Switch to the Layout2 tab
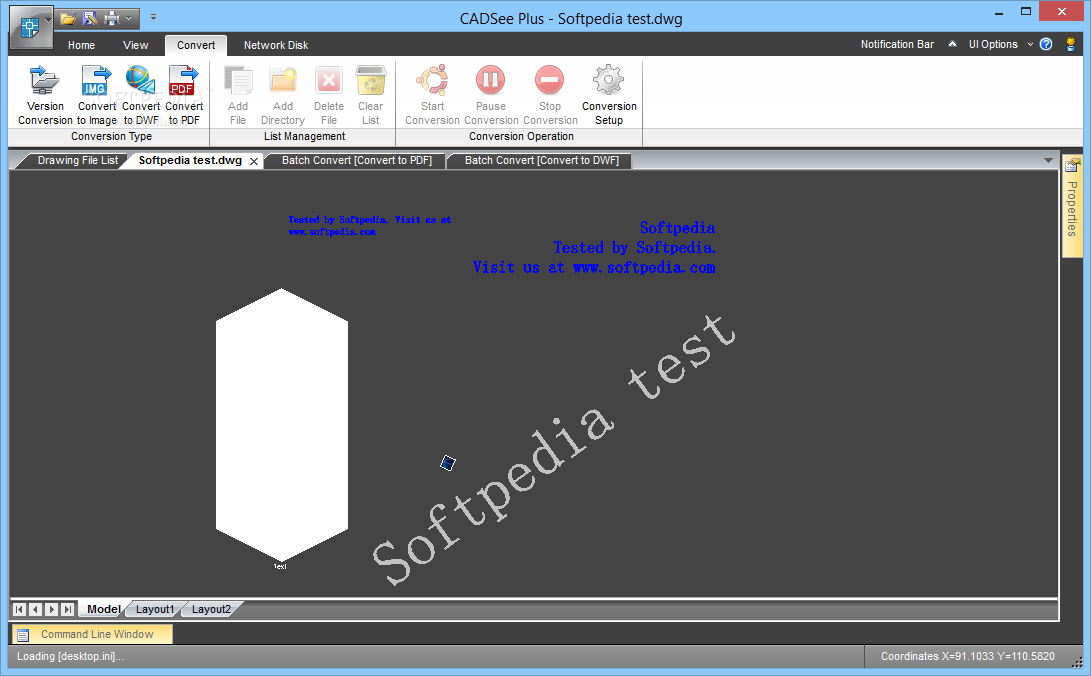1091x676 pixels. coord(211,609)
